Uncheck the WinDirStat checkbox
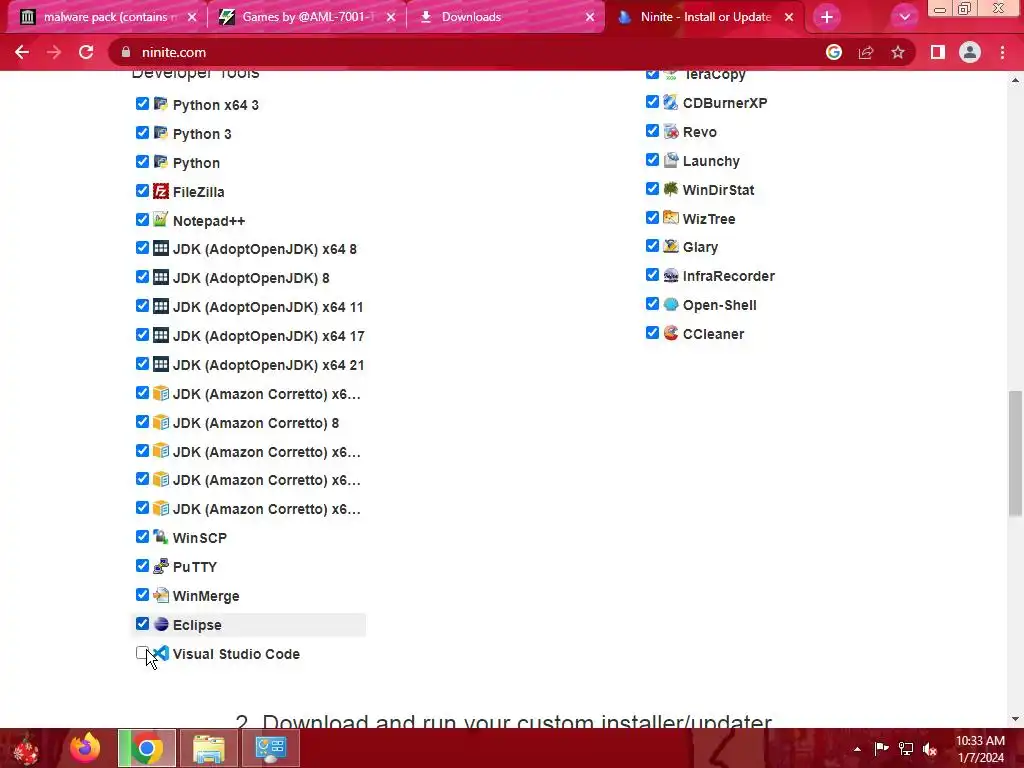The image size is (1024, 768). coord(652,188)
